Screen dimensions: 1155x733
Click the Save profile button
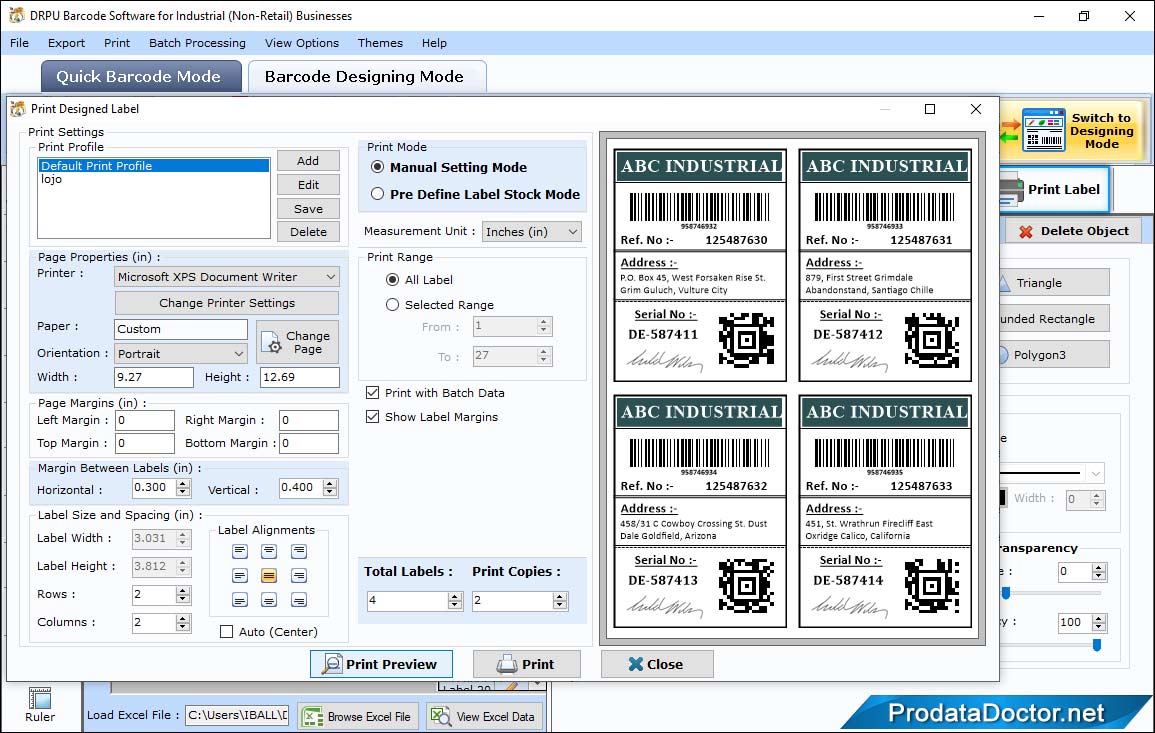click(308, 208)
